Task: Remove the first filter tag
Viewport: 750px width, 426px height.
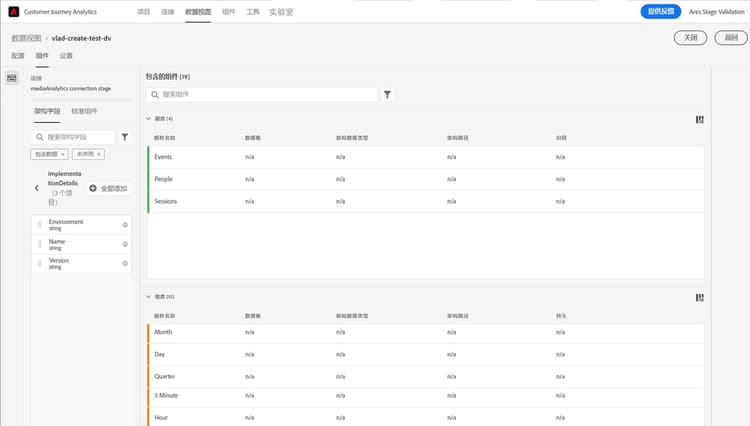Action: click(63, 154)
